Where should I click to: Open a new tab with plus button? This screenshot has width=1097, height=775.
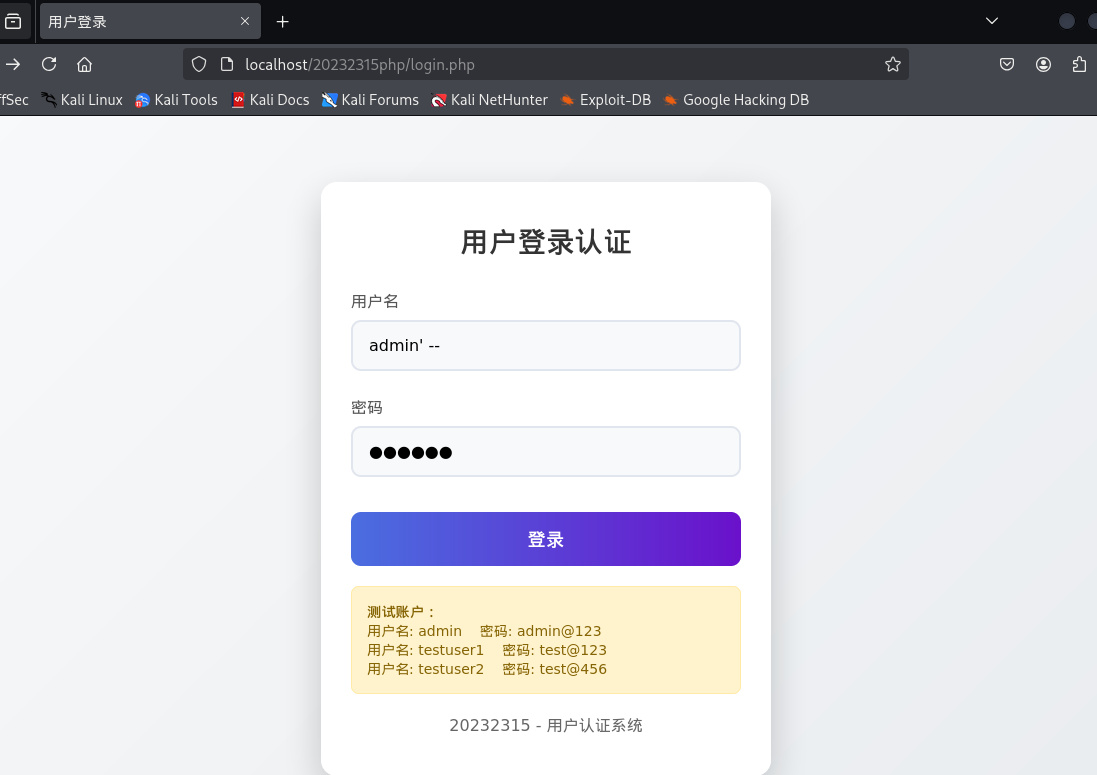click(x=283, y=22)
